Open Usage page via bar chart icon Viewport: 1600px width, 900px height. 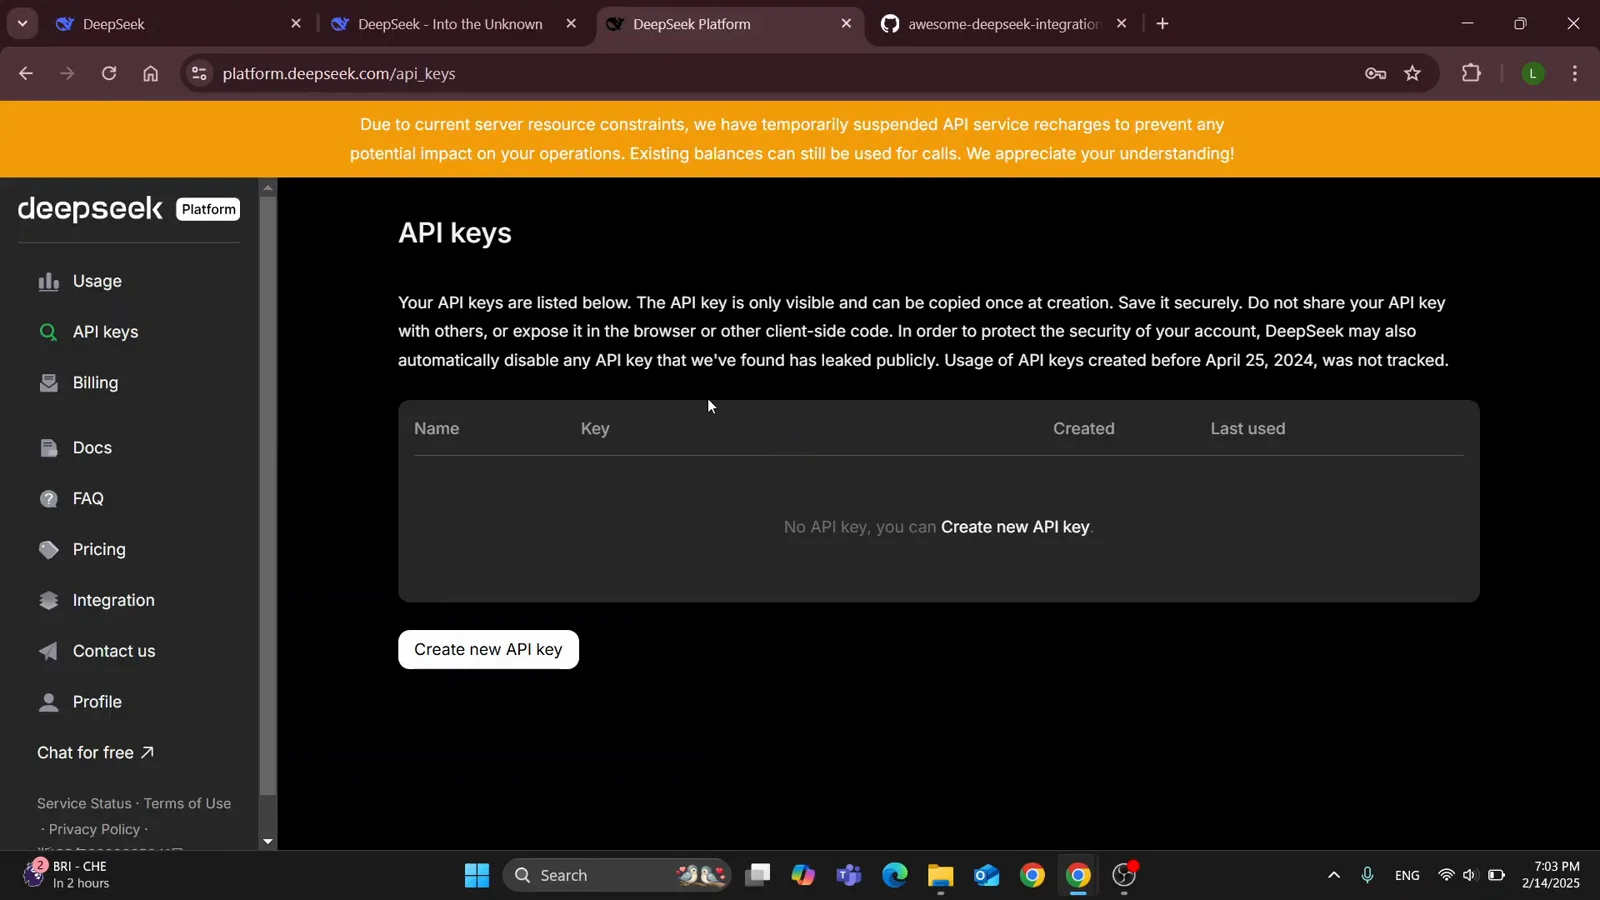48,282
